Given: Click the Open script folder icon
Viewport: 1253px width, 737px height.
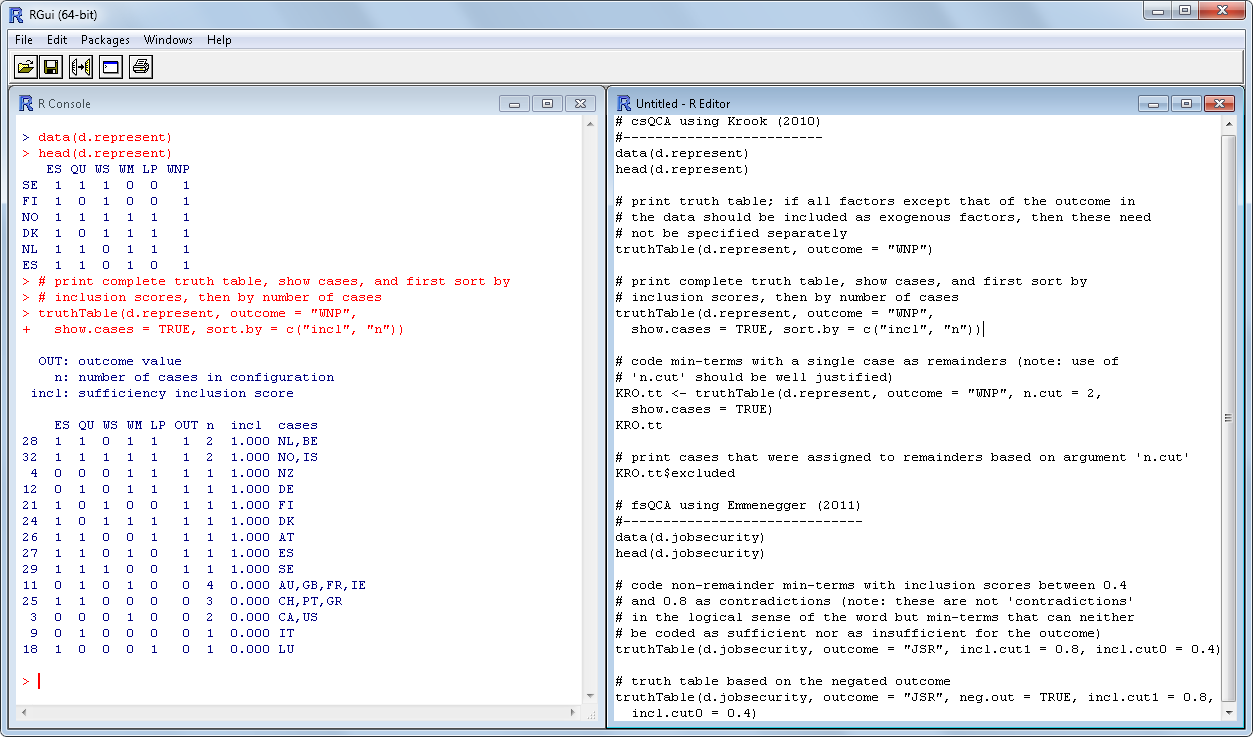Looking at the screenshot, I should point(25,67).
